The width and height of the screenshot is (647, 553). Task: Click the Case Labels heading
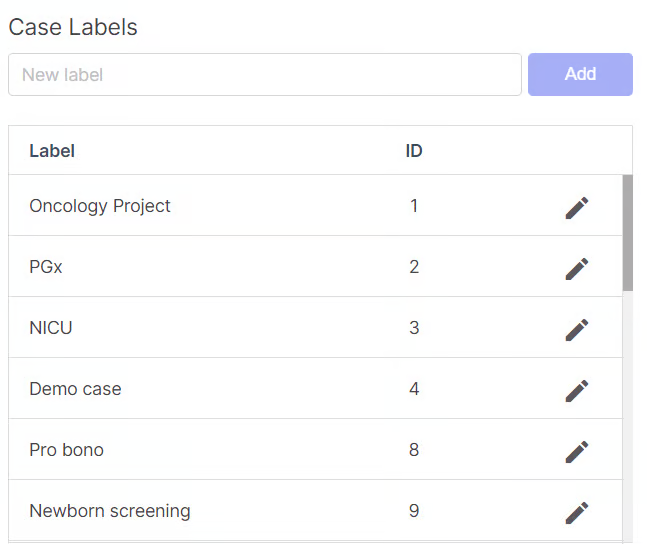73,27
